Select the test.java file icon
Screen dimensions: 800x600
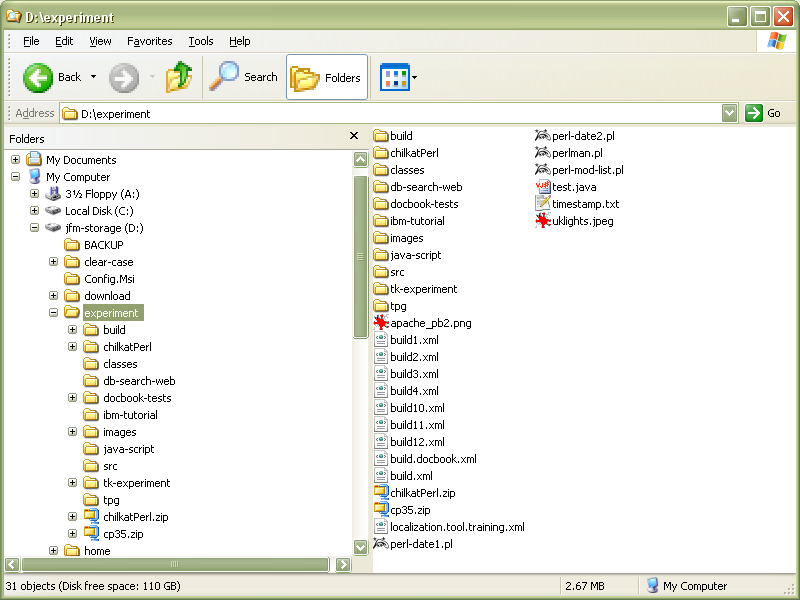coord(543,187)
